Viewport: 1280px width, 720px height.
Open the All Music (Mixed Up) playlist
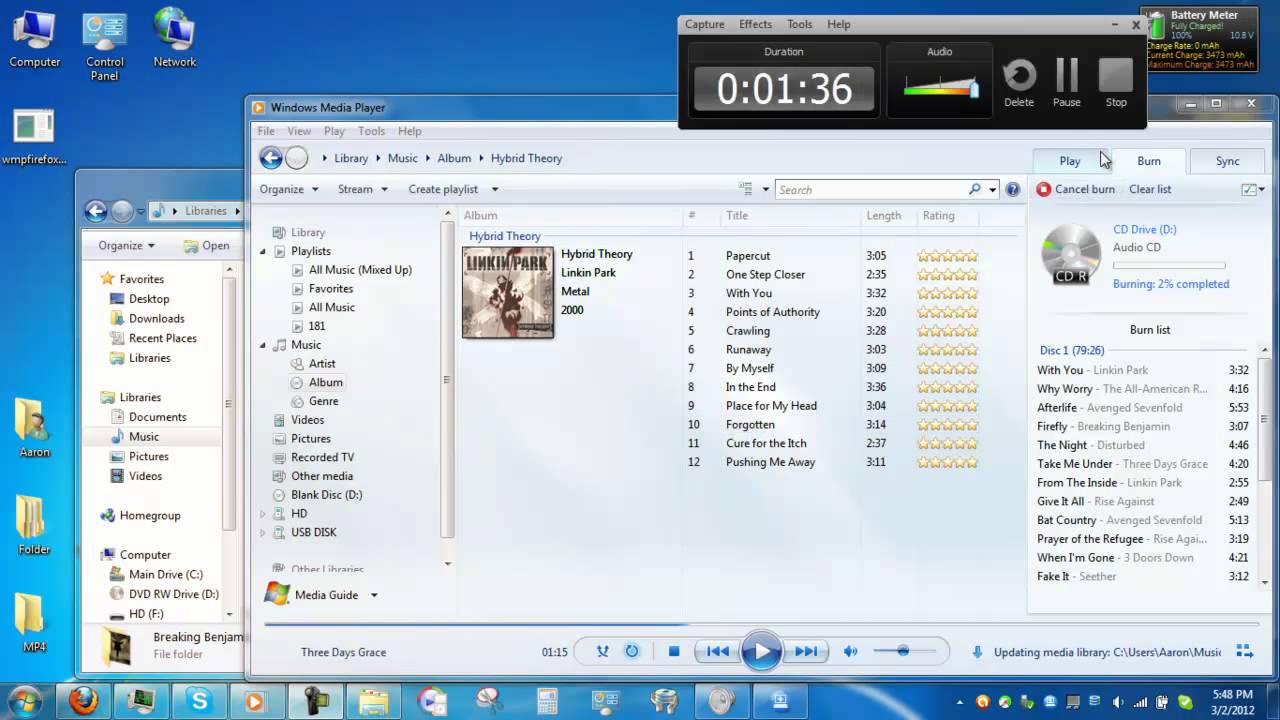point(360,270)
